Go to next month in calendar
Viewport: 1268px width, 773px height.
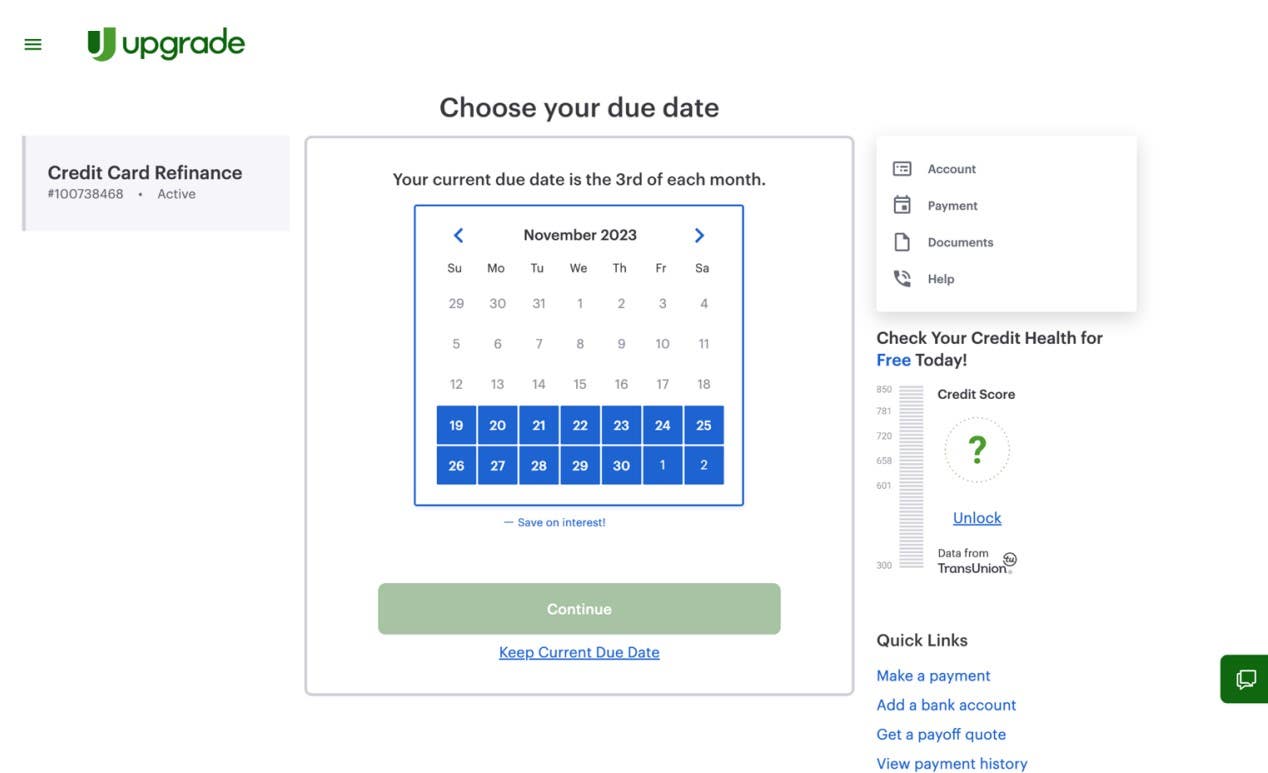699,235
